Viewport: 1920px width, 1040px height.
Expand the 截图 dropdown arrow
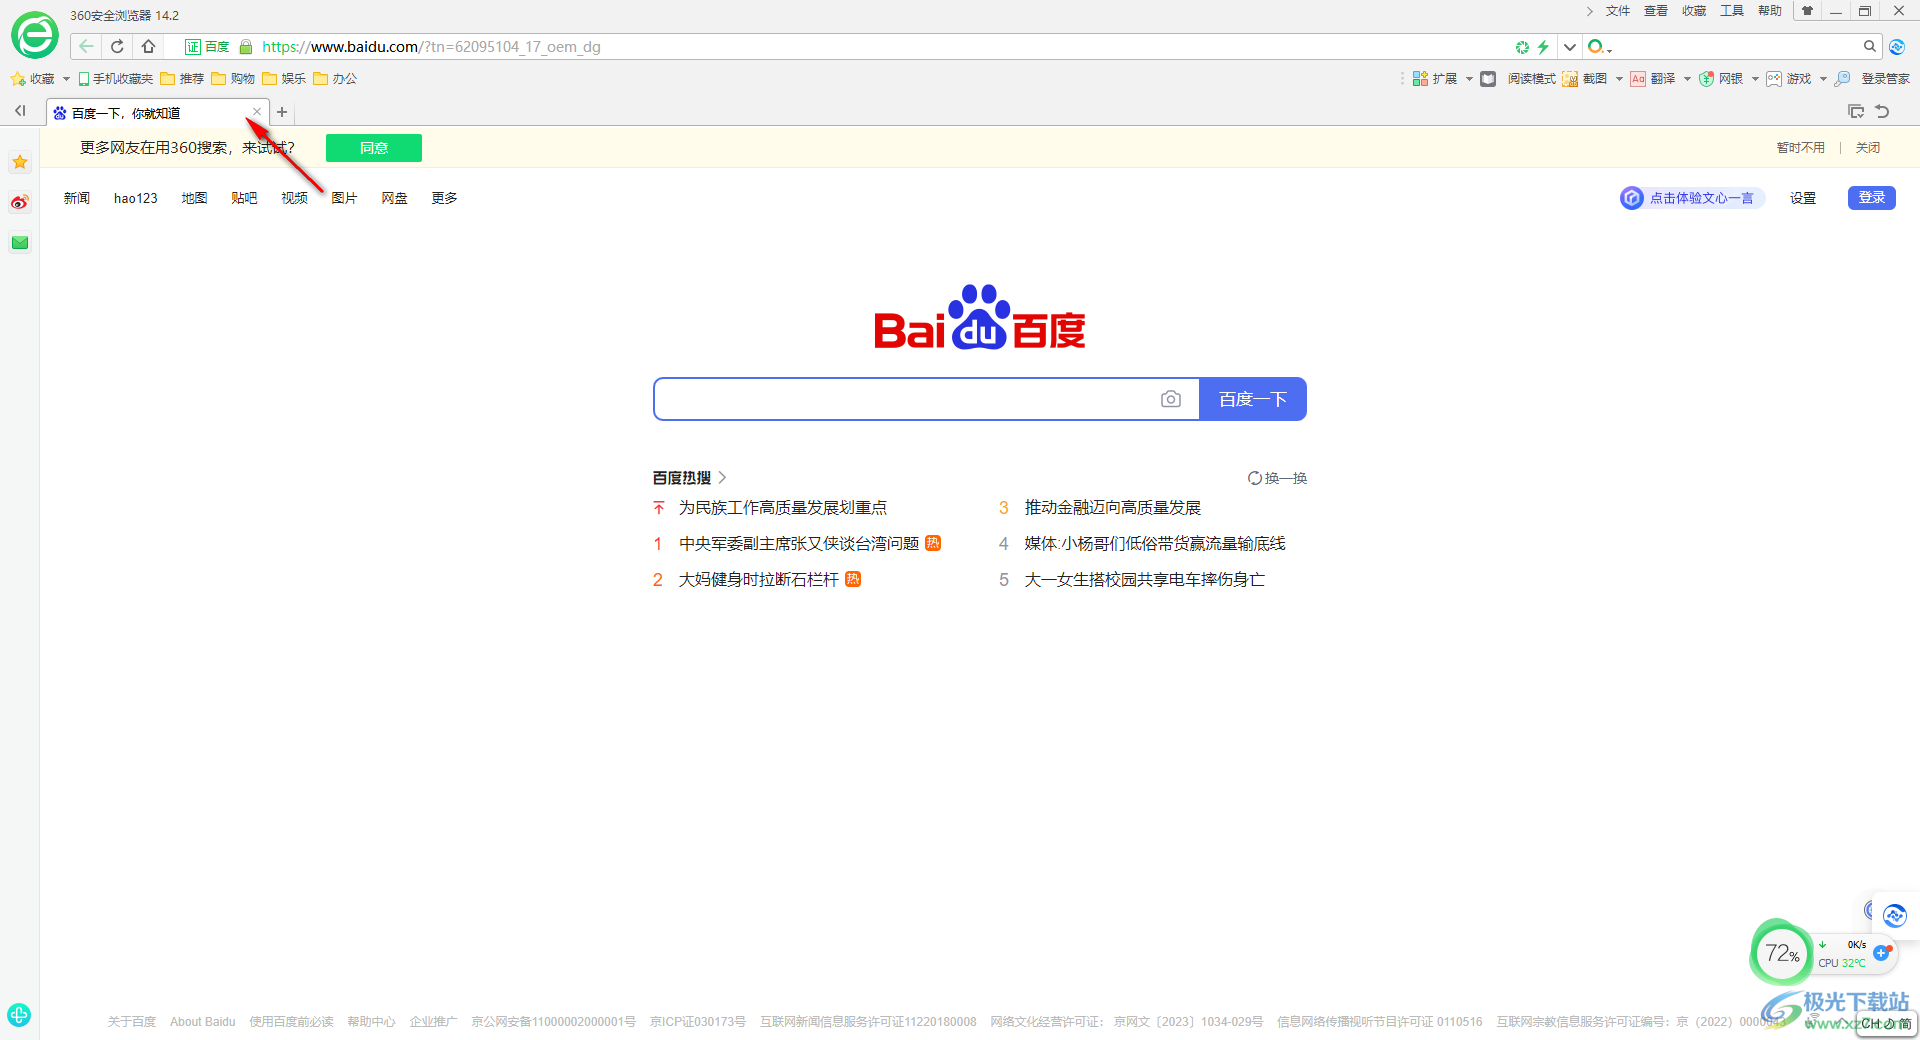(x=1619, y=79)
